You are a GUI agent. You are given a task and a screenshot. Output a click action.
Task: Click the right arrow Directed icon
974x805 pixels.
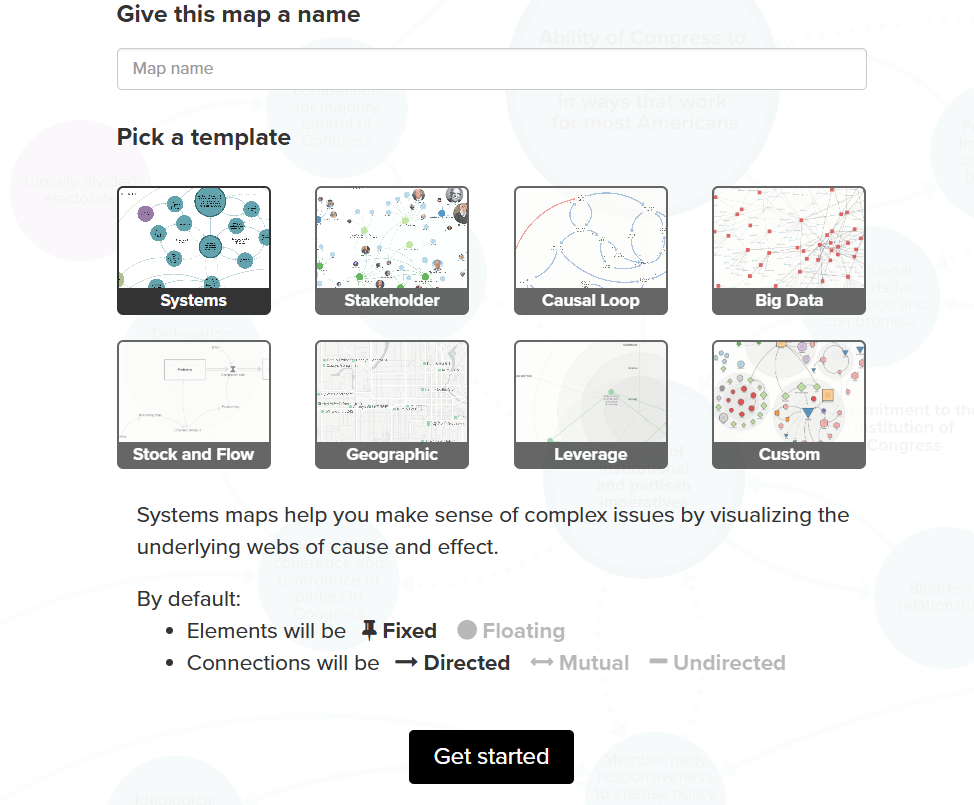click(x=406, y=663)
